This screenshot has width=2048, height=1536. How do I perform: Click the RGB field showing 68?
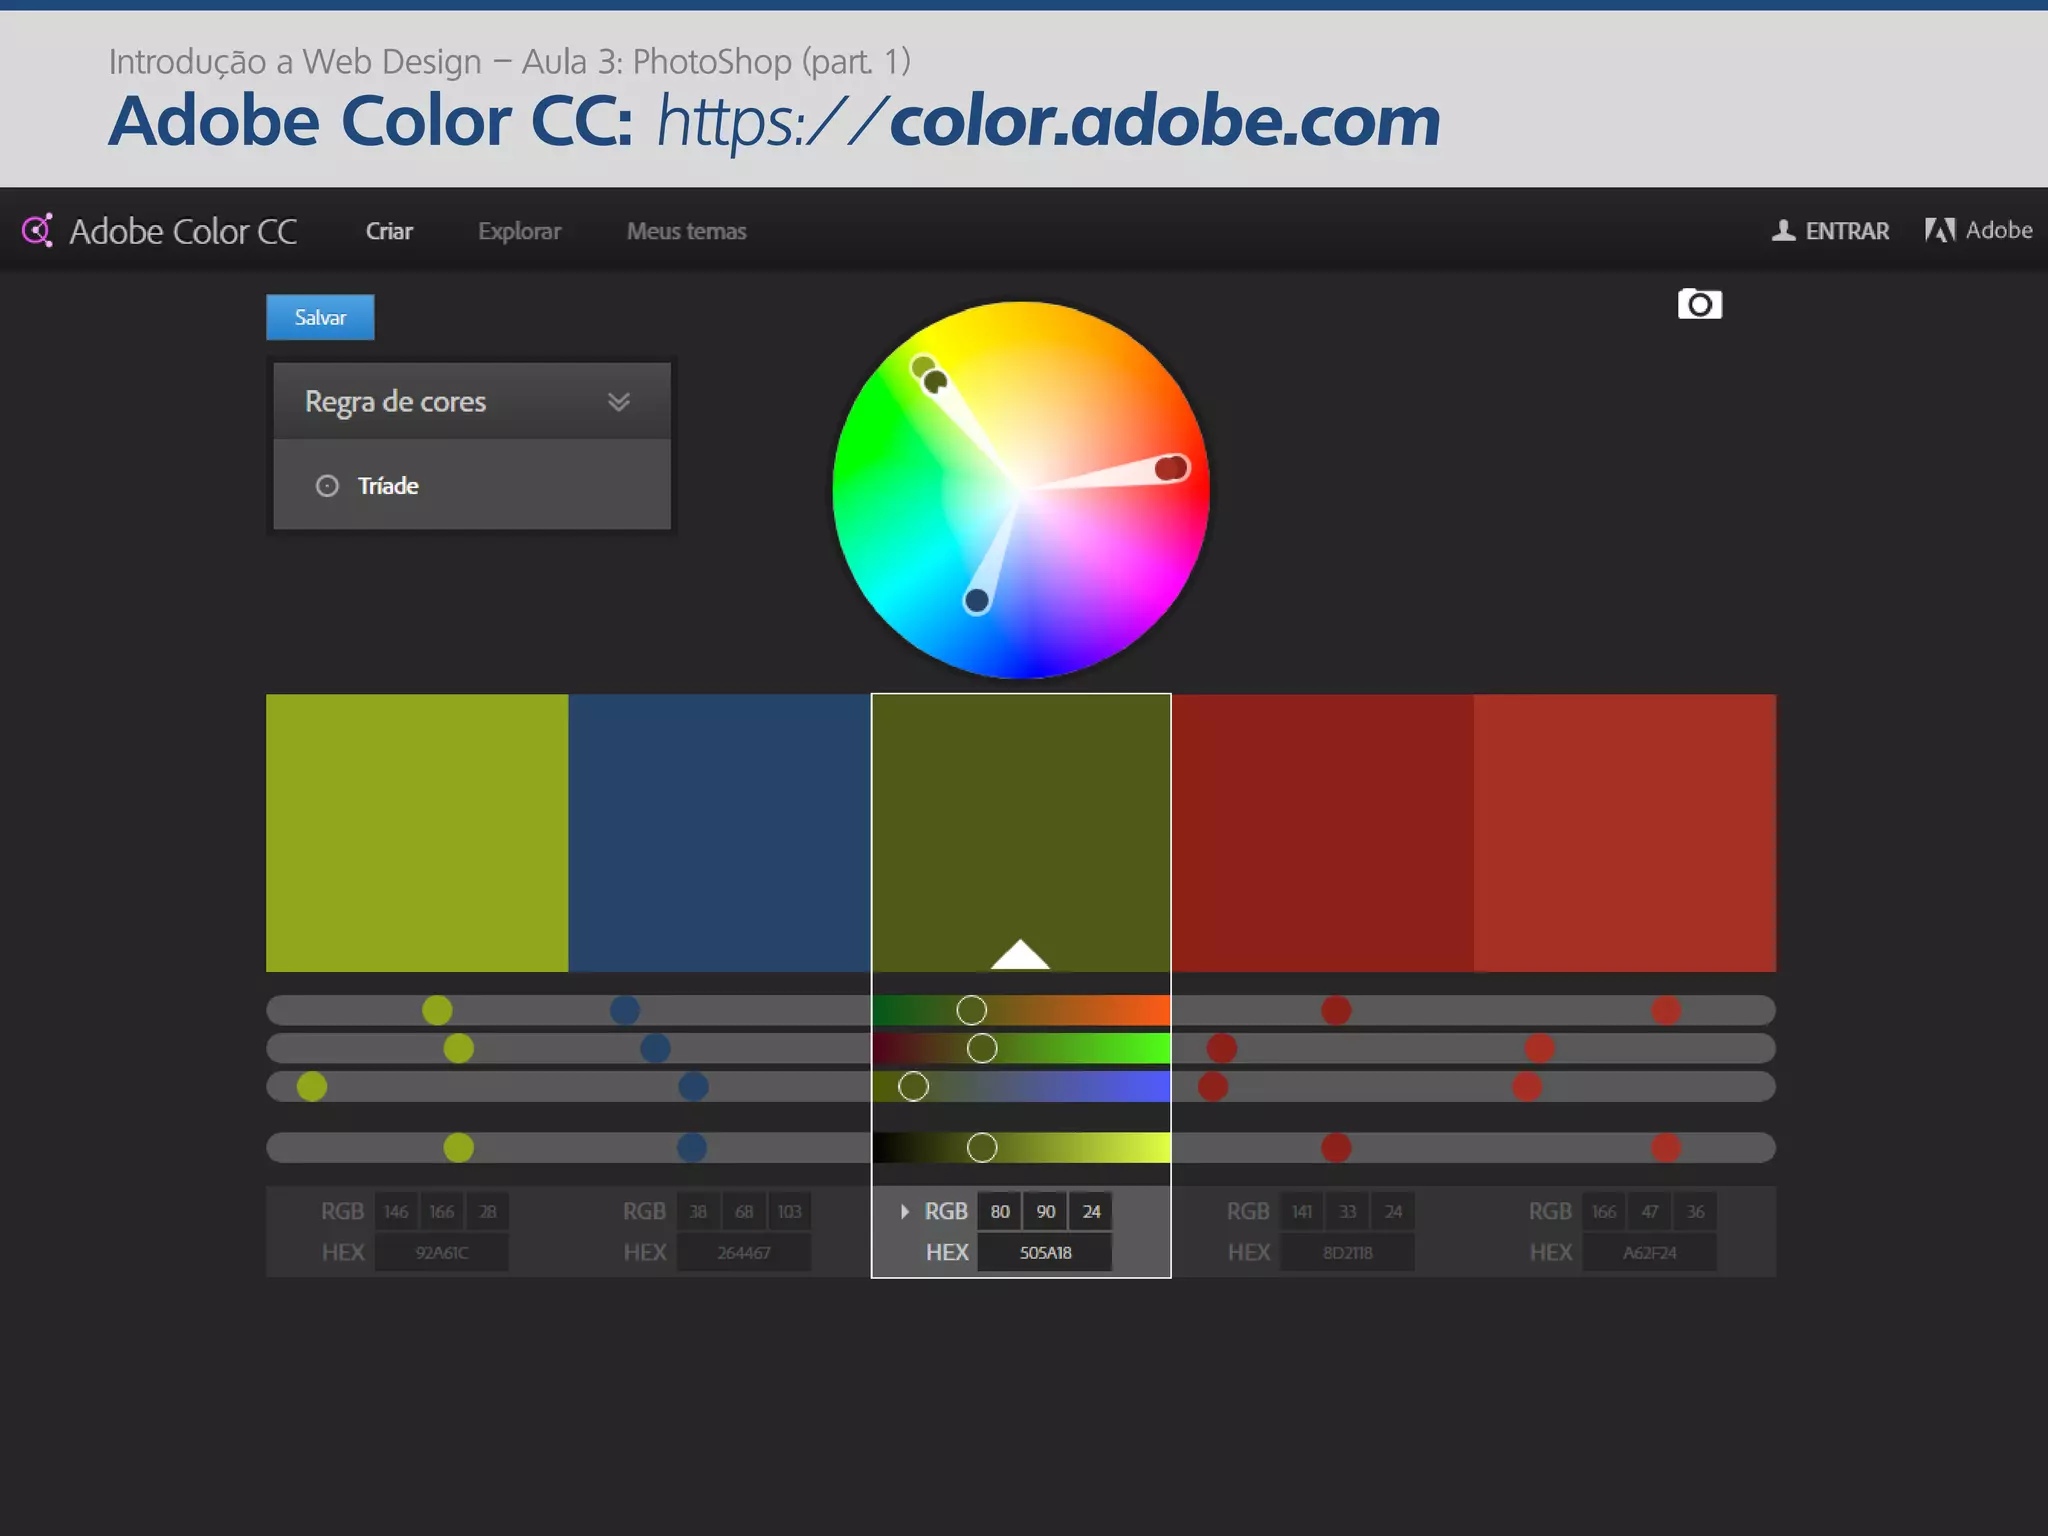coord(744,1211)
